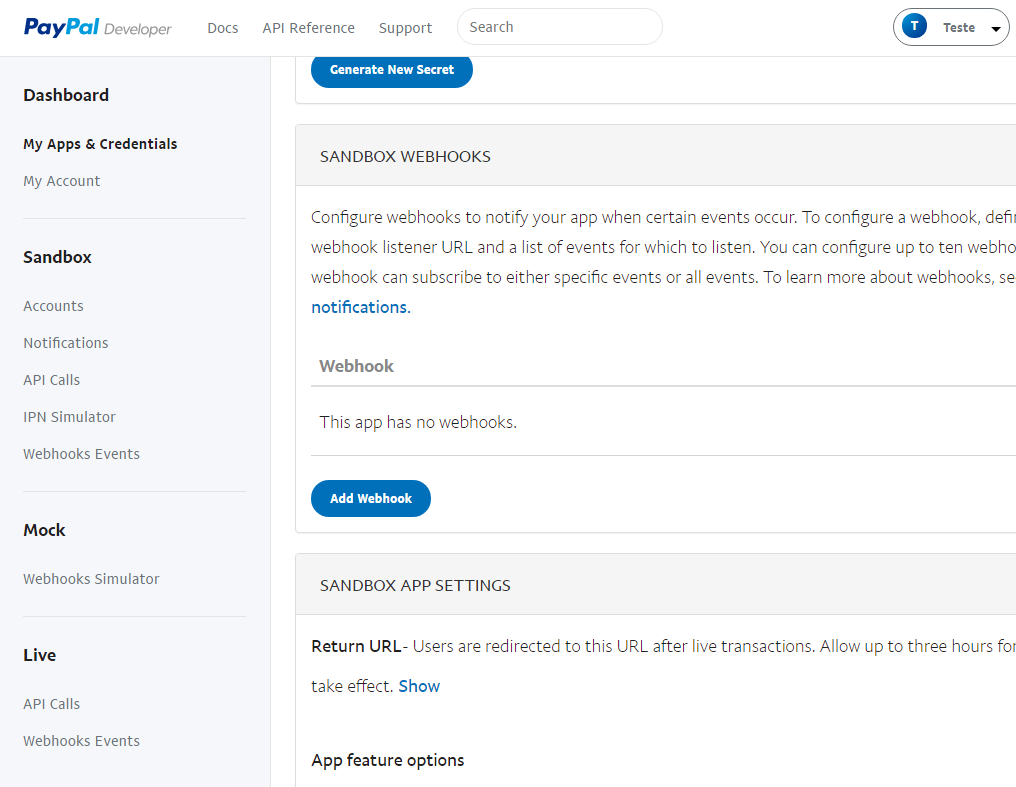Click the Add Webhook button

tap(371, 498)
